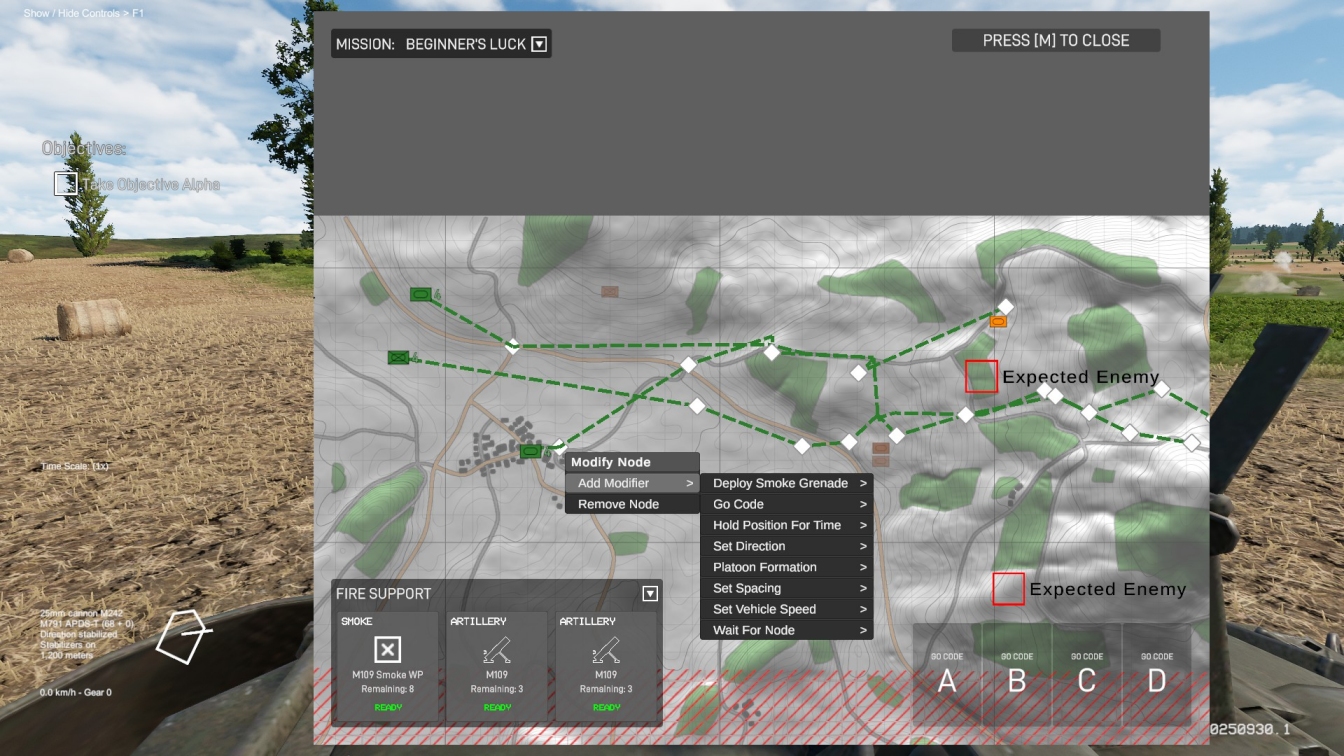Viewport: 1344px width, 756px height.
Task: Click the pentagon hull direction indicator
Action: tap(184, 636)
